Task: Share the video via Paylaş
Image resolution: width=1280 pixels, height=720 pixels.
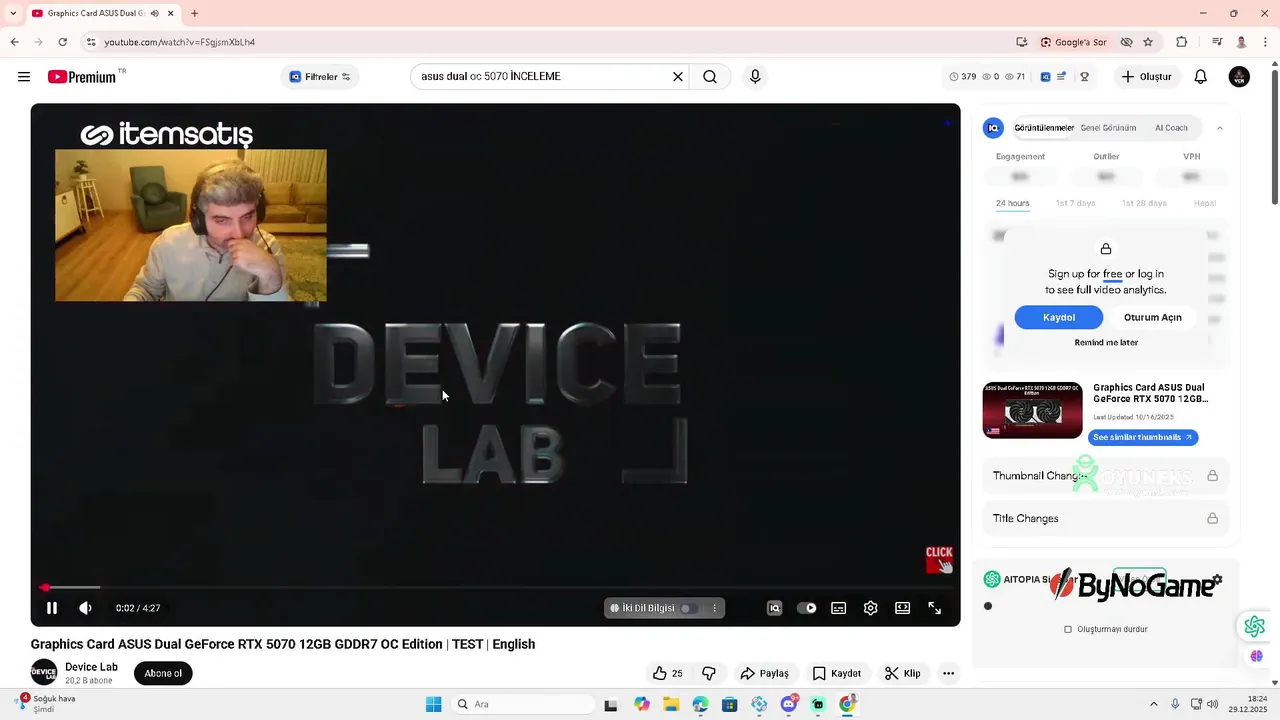Action: pos(765,673)
